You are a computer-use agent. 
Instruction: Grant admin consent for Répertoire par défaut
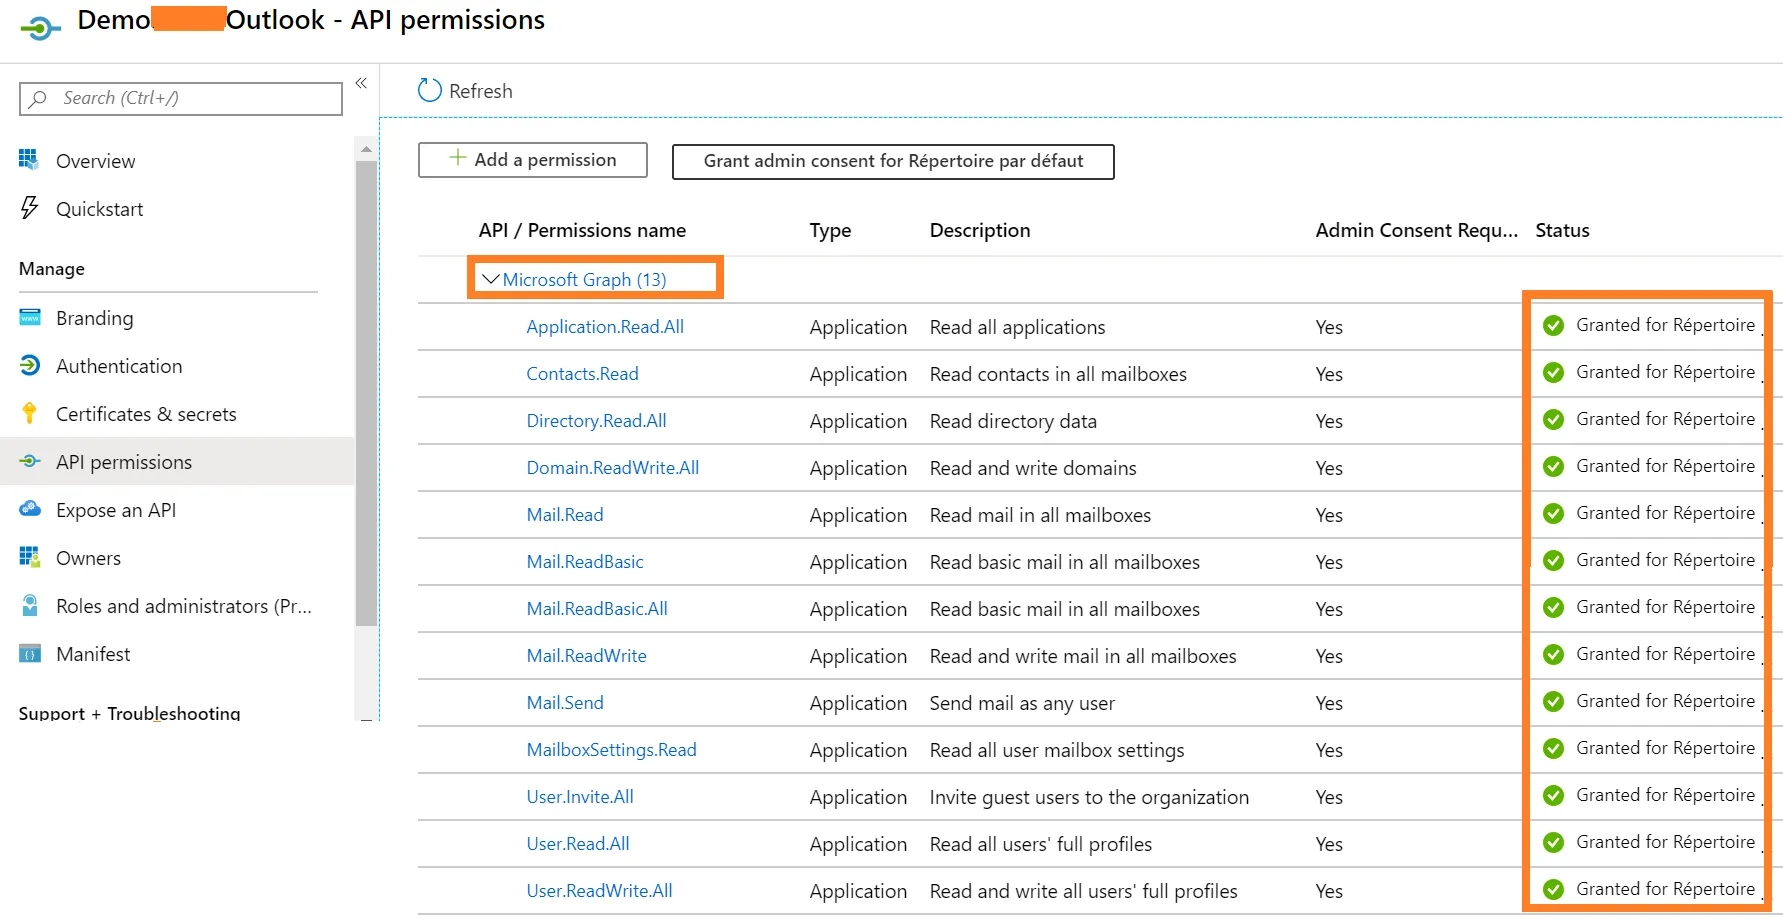pyautogui.click(x=892, y=161)
